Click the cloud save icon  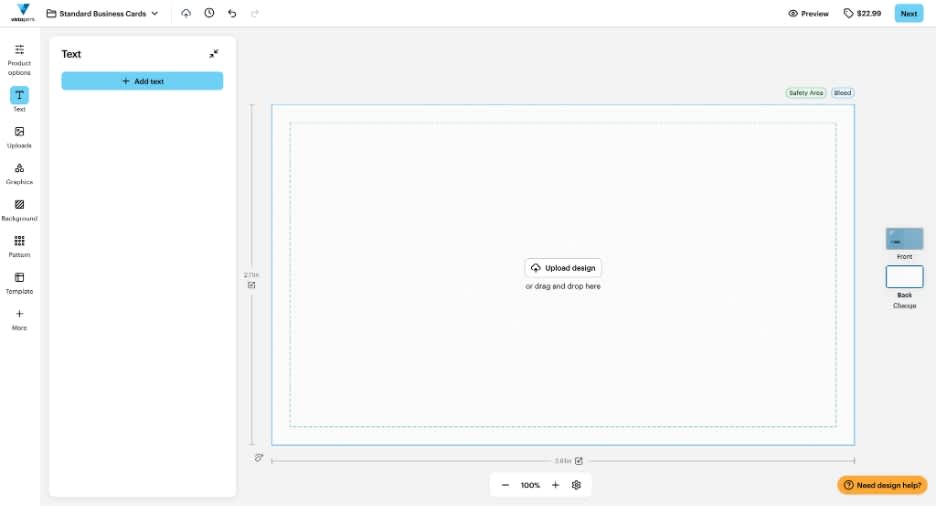click(x=186, y=13)
